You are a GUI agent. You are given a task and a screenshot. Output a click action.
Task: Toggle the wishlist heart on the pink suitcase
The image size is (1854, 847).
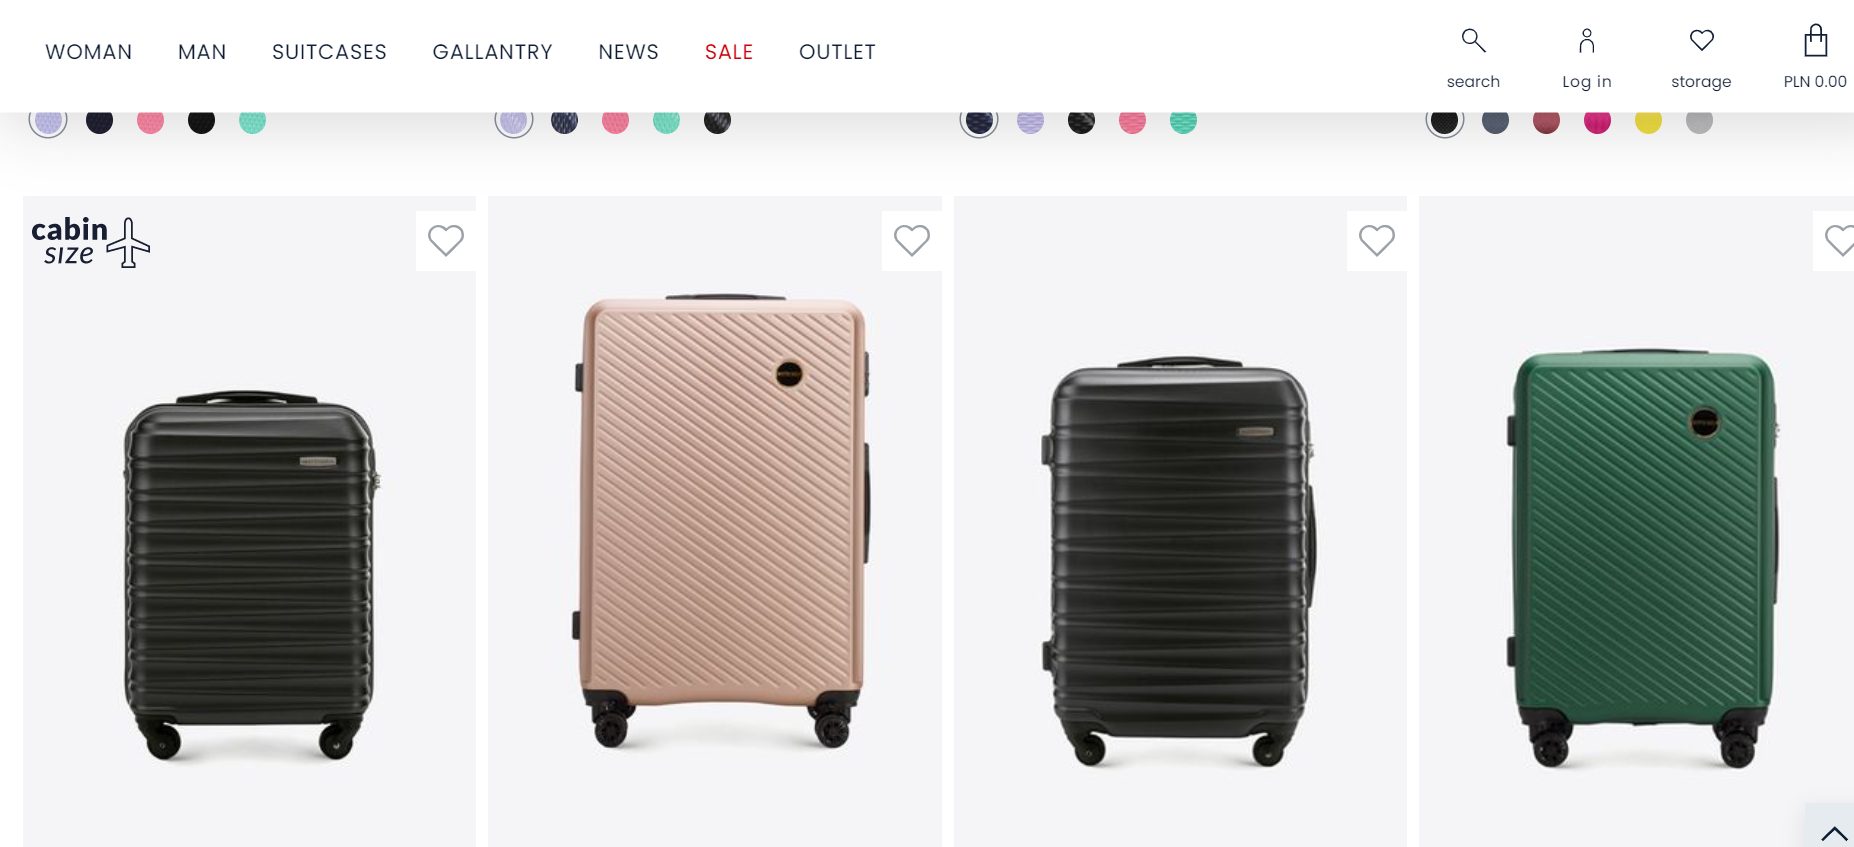click(x=911, y=240)
